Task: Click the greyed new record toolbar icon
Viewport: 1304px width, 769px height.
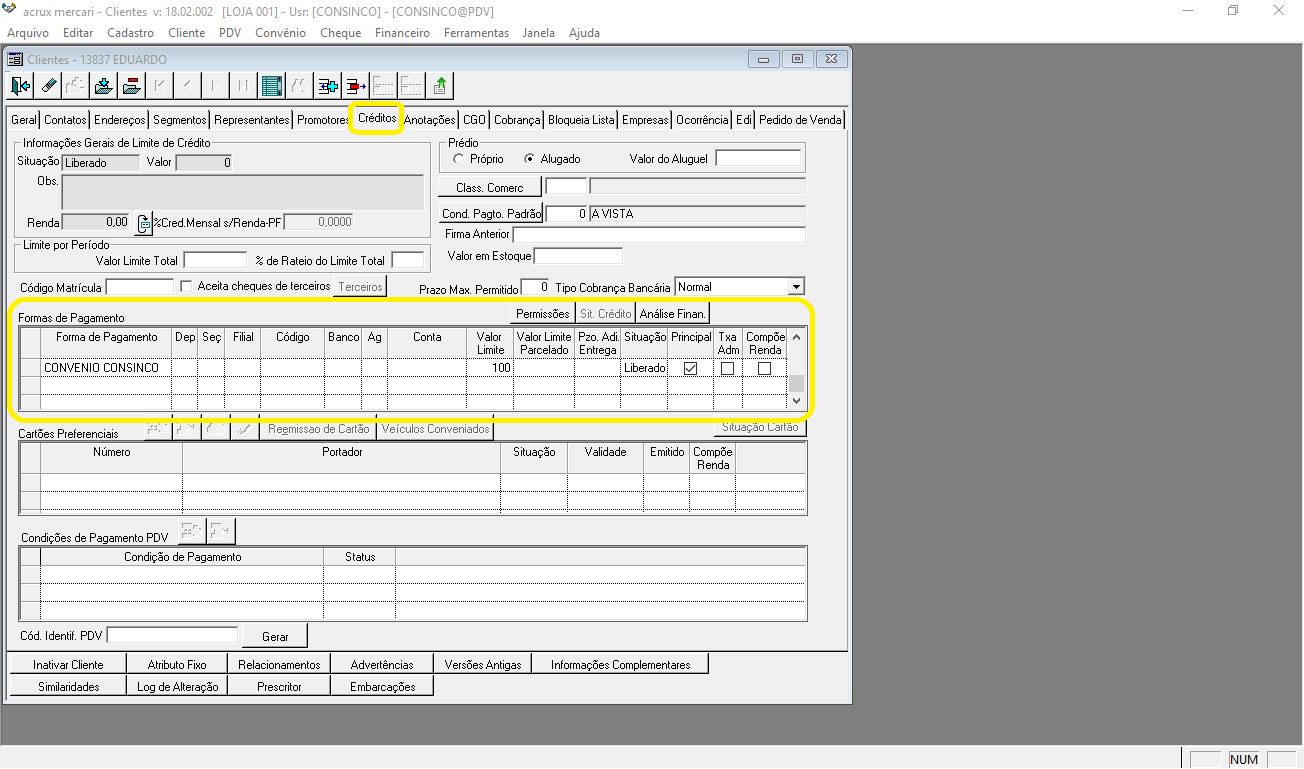Action: pos(75,86)
